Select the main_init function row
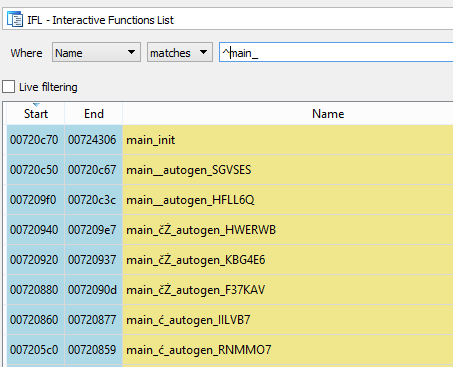Image resolution: width=453 pixels, height=367 pixels. [288, 140]
